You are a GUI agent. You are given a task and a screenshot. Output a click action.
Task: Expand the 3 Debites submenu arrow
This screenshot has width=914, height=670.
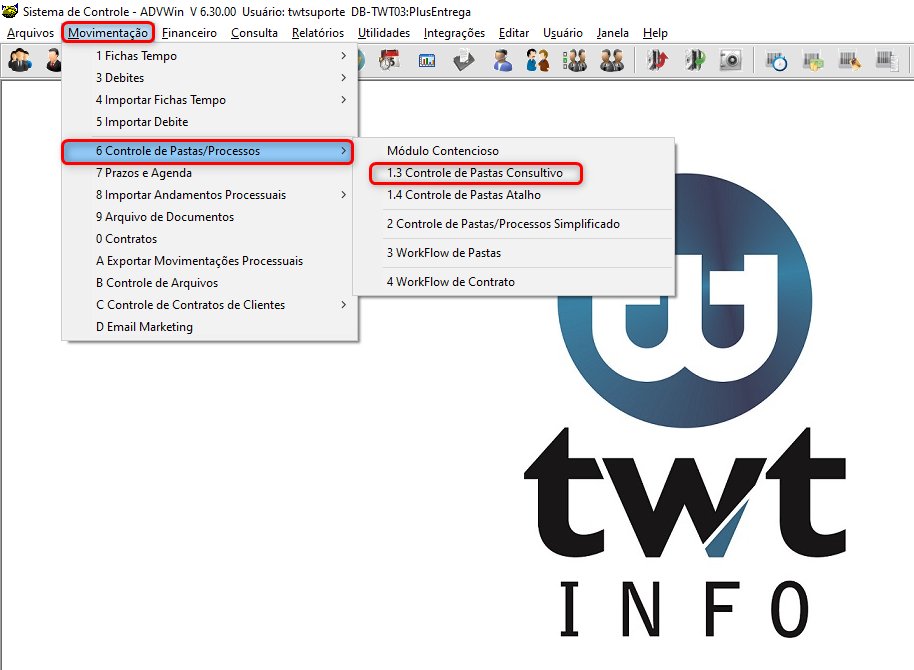click(x=343, y=78)
